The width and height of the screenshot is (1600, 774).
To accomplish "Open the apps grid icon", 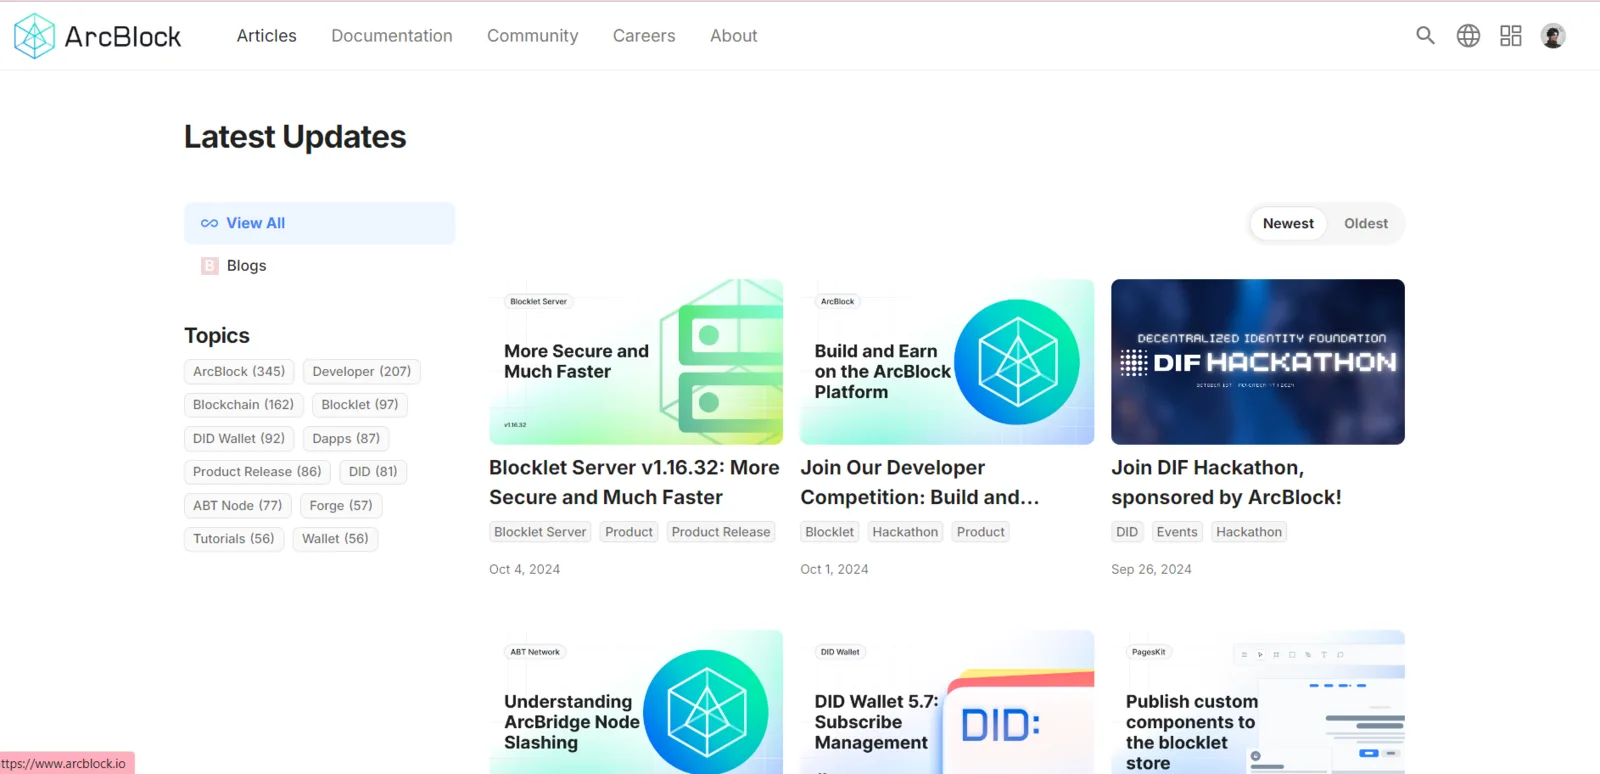I will click(x=1511, y=36).
